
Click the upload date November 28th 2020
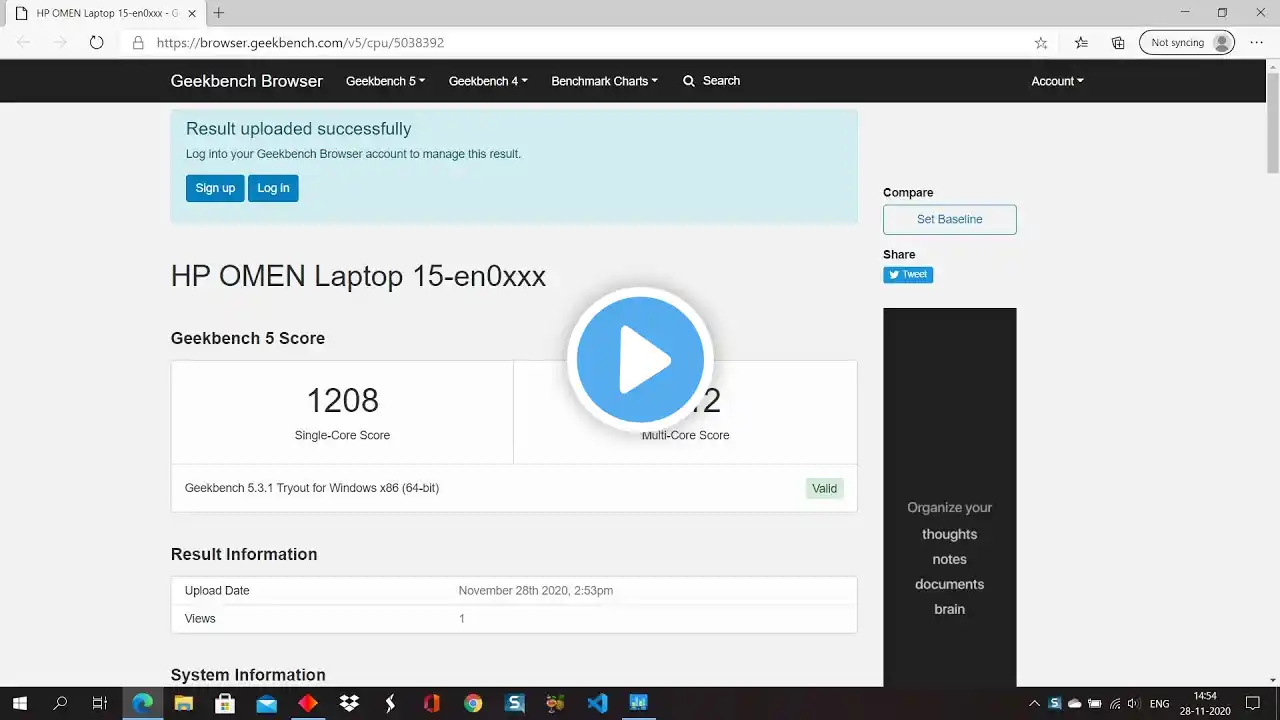[536, 590]
